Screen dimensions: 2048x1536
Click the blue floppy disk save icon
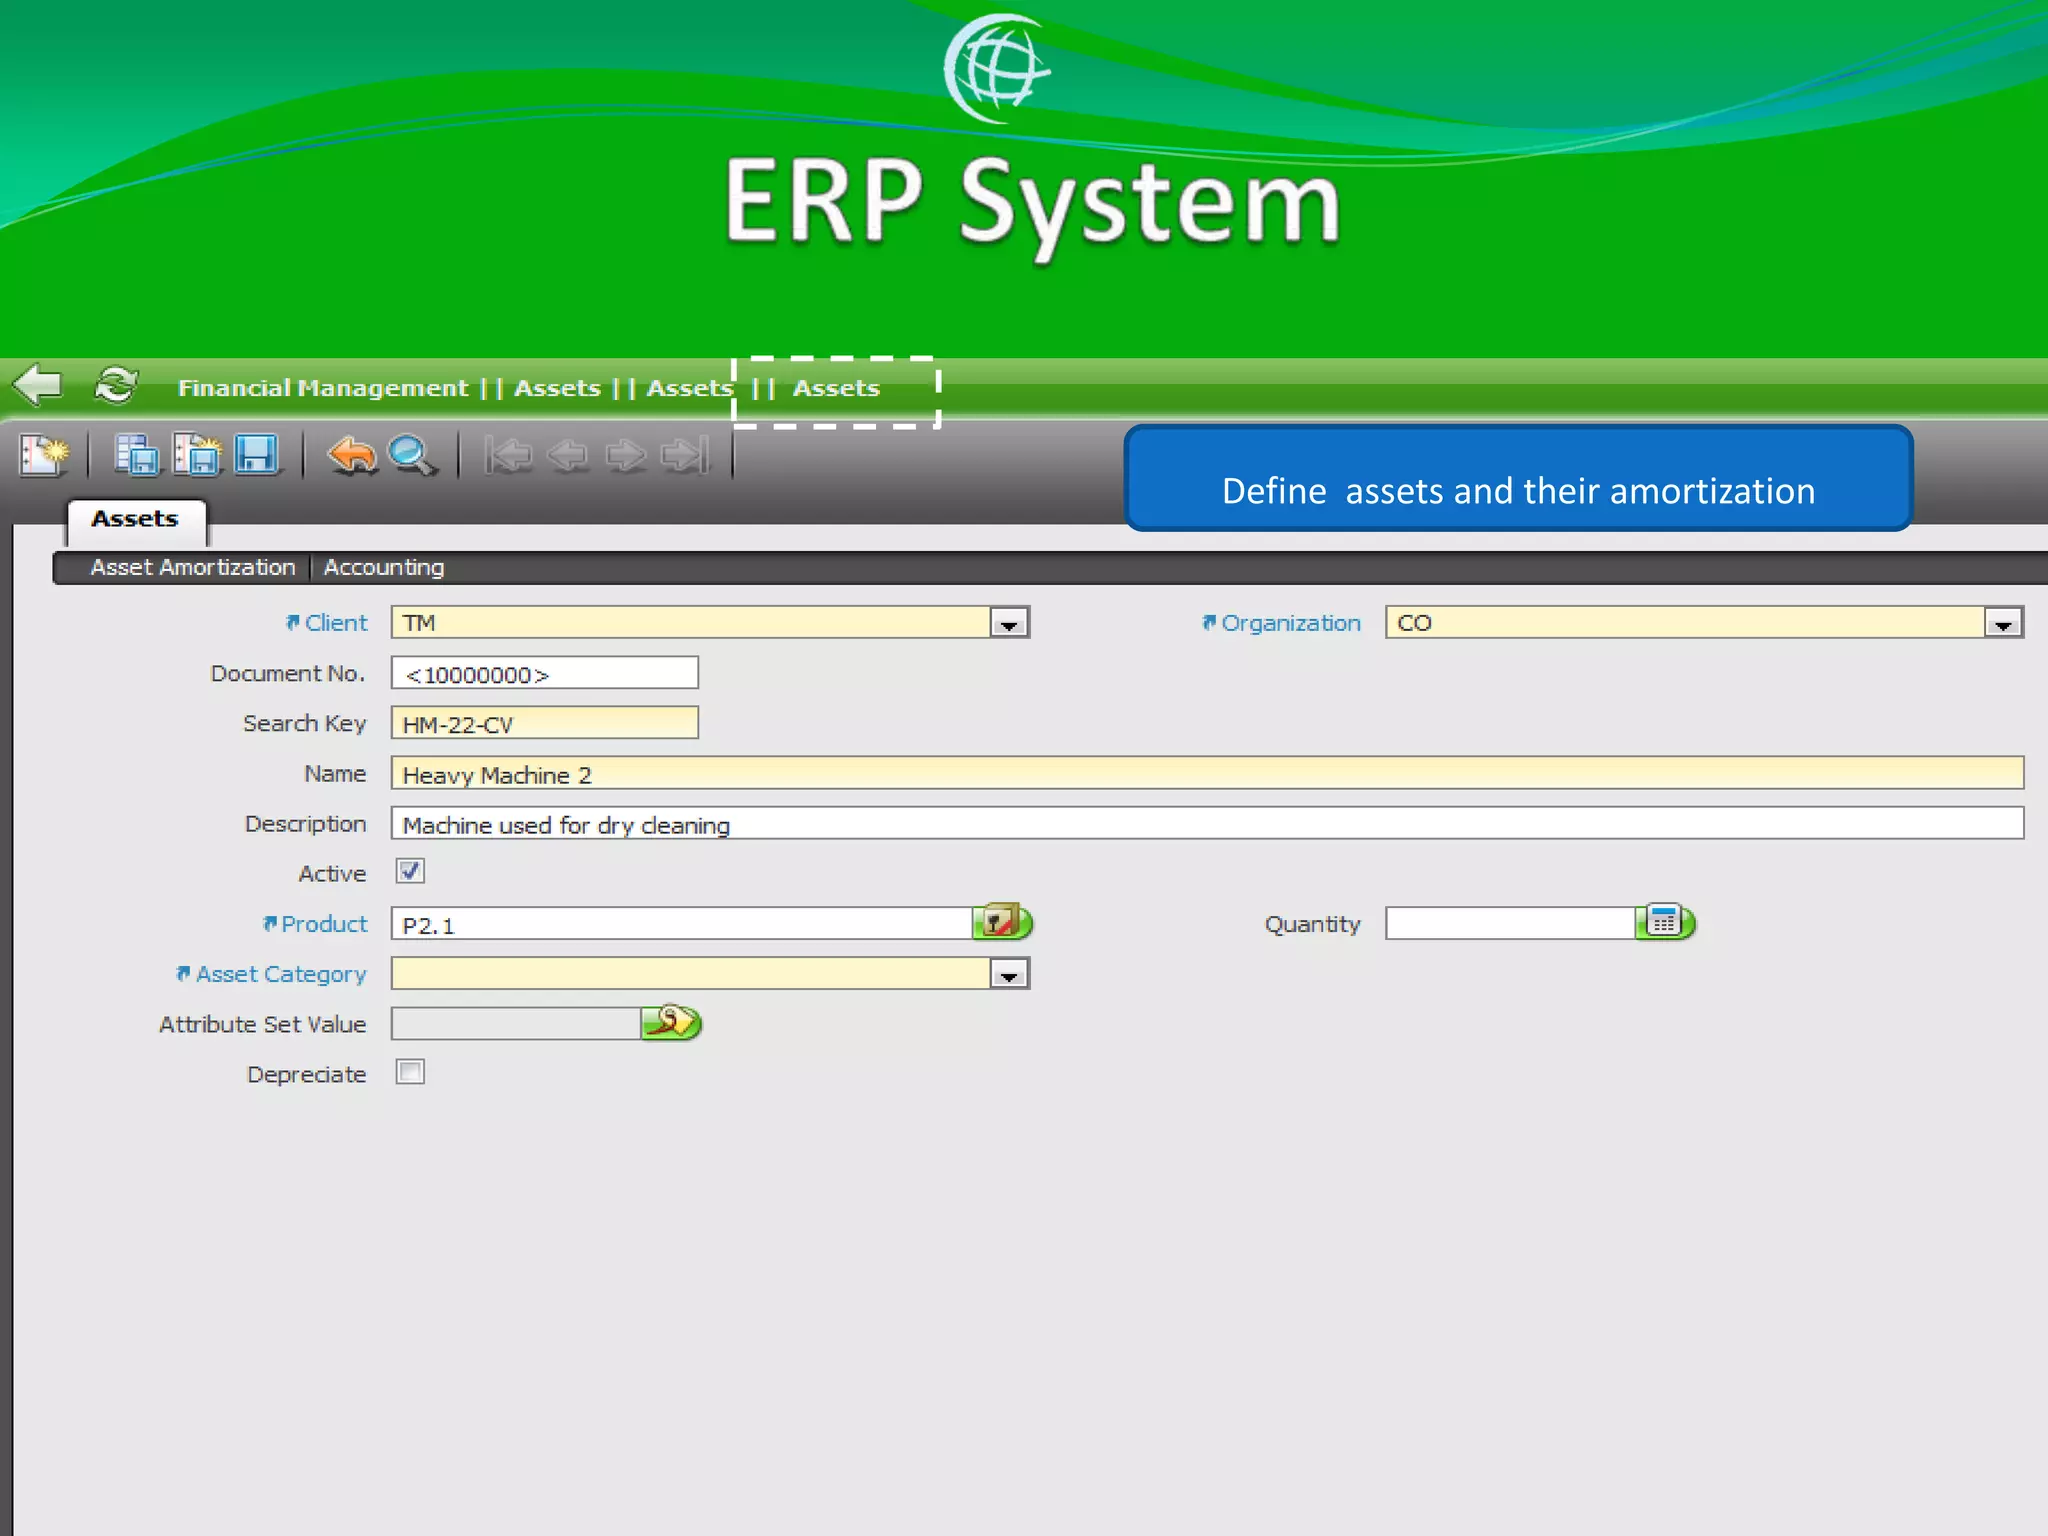pos(256,455)
